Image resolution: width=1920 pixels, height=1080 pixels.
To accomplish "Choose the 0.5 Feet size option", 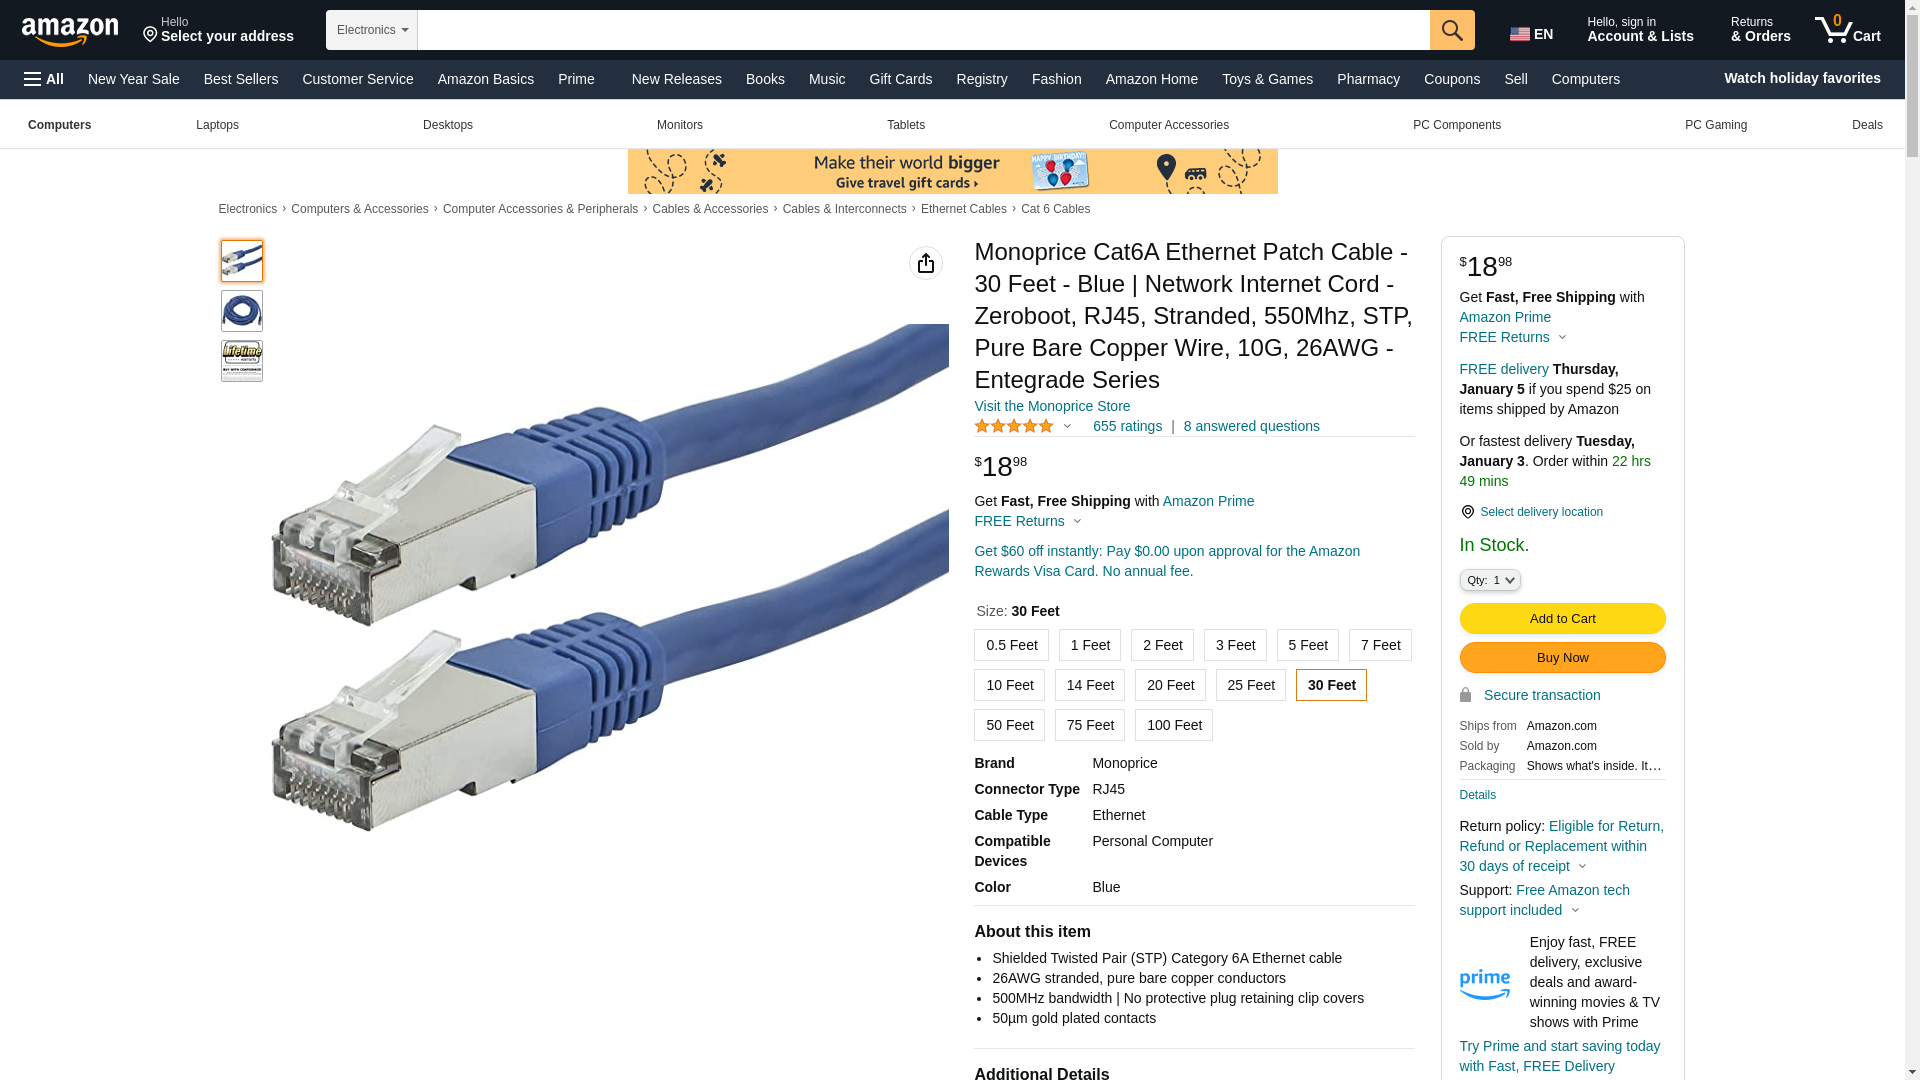I will (x=1011, y=645).
